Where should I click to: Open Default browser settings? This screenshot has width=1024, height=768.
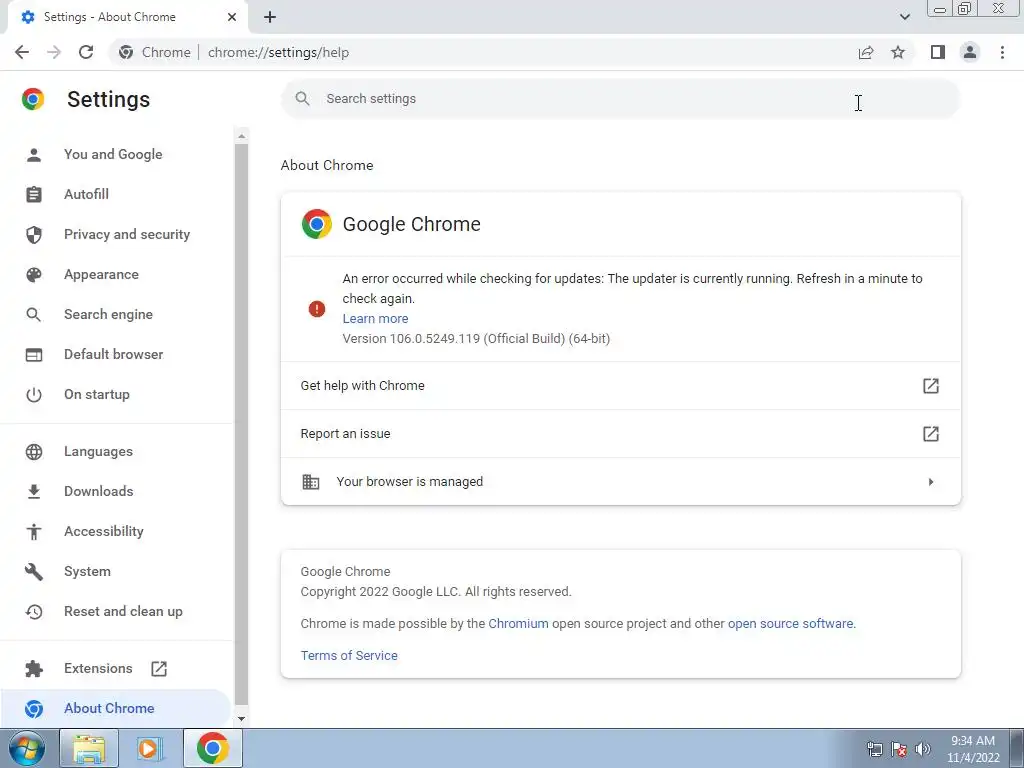(114, 354)
